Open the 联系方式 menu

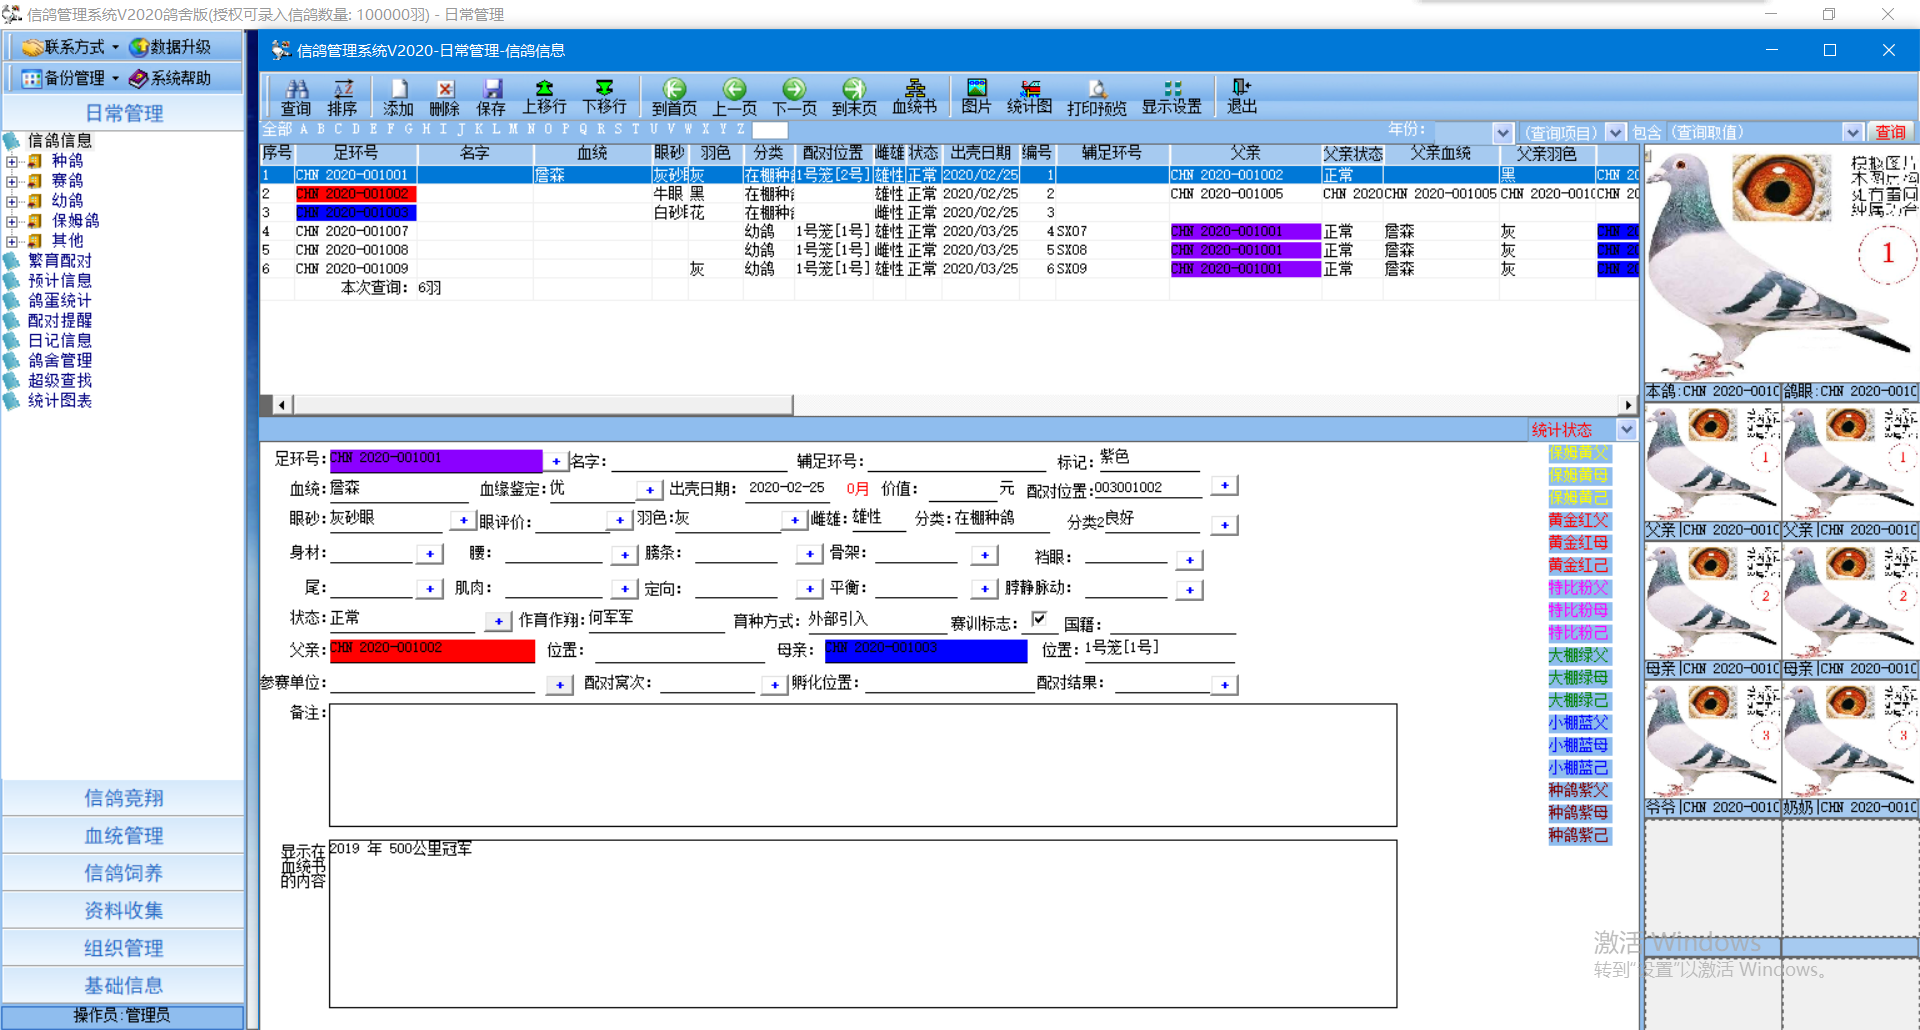(72, 47)
